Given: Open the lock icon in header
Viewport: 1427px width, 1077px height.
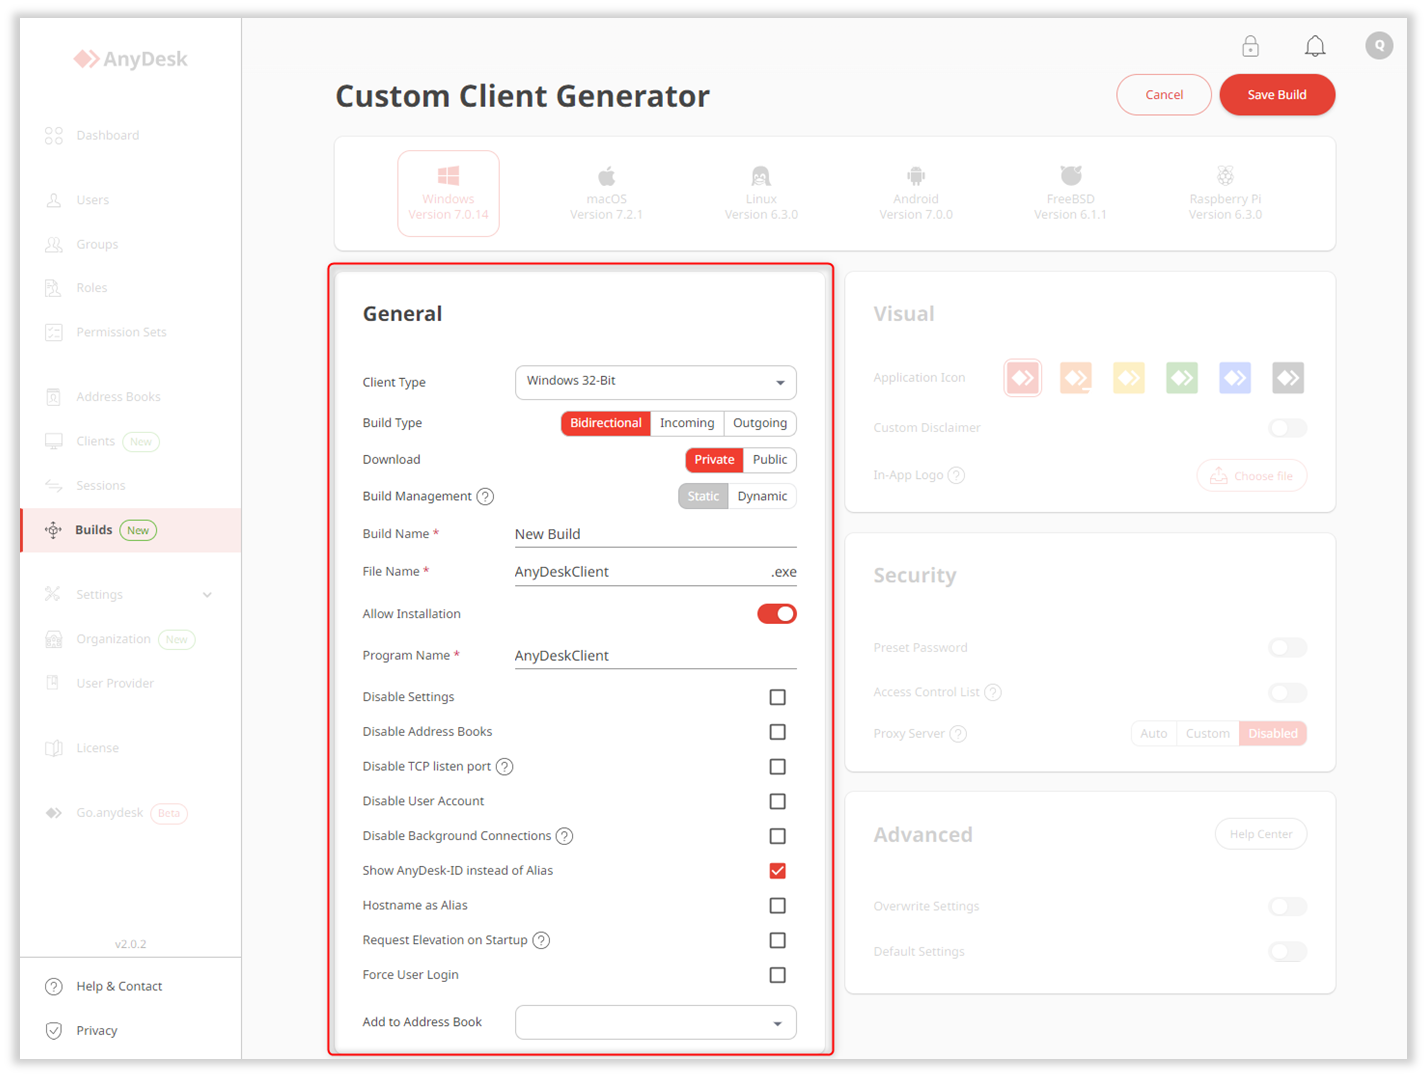Looking at the screenshot, I should click(1250, 46).
